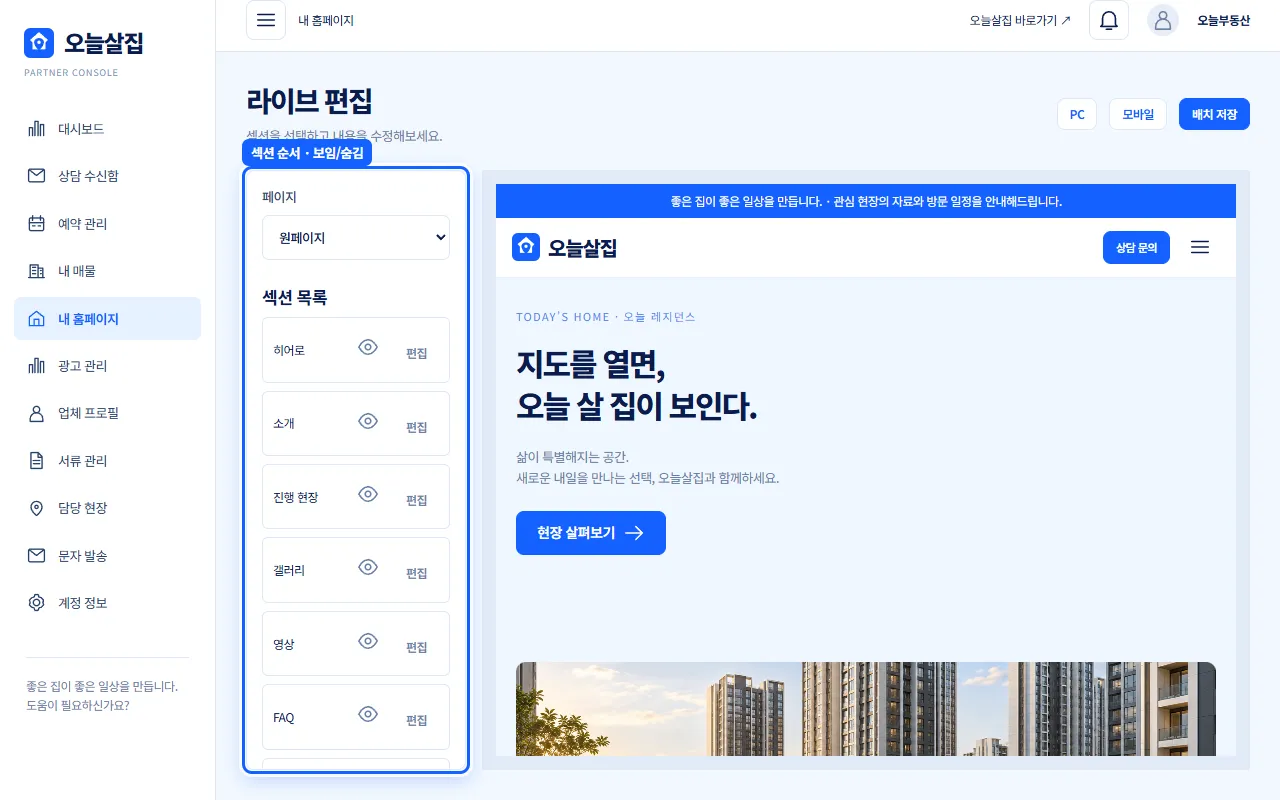This screenshot has height=800, width=1280.
Task: Click the 계정 정보 gear icon
Action: pos(37,603)
